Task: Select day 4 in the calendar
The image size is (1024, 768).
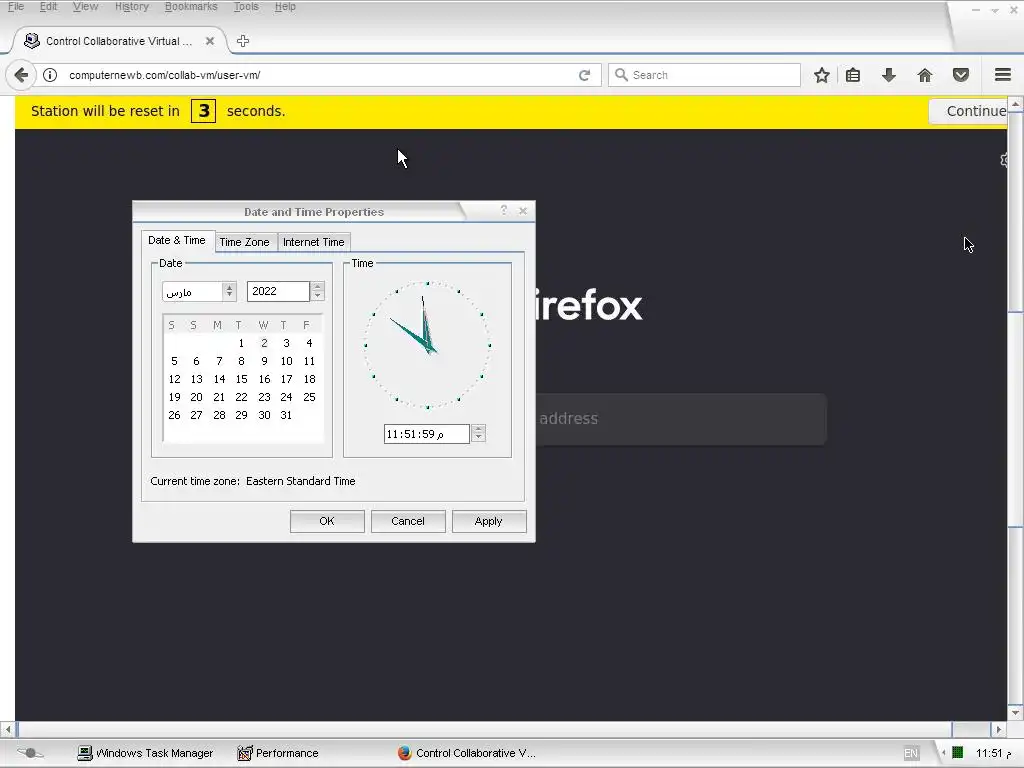Action: coord(309,343)
